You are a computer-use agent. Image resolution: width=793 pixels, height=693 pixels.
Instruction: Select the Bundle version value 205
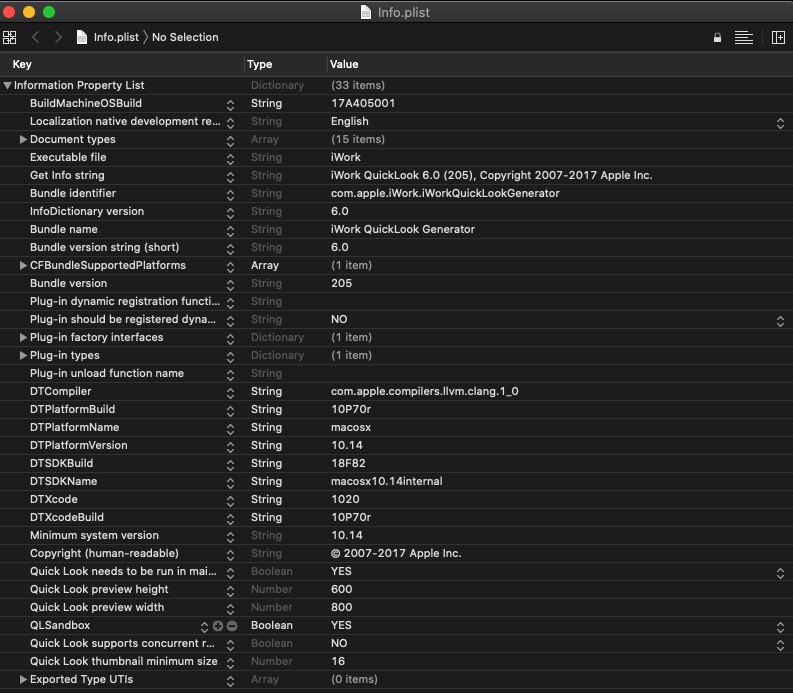341,283
